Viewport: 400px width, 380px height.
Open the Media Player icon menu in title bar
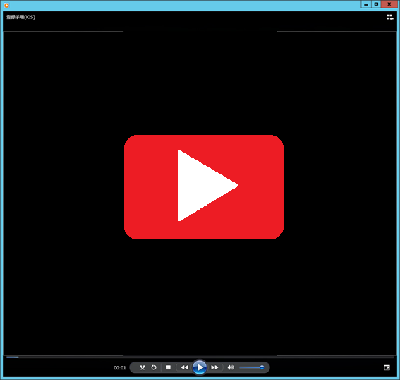click(x=6, y=5)
